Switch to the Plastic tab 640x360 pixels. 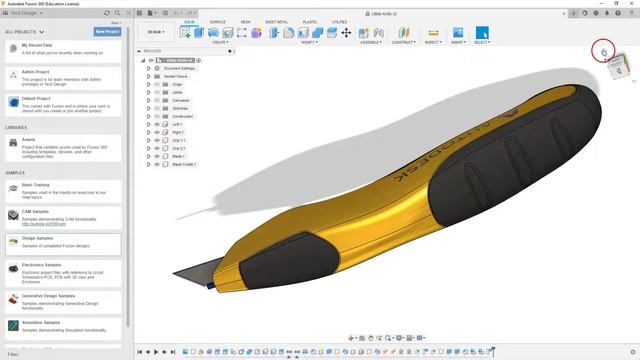(x=309, y=22)
